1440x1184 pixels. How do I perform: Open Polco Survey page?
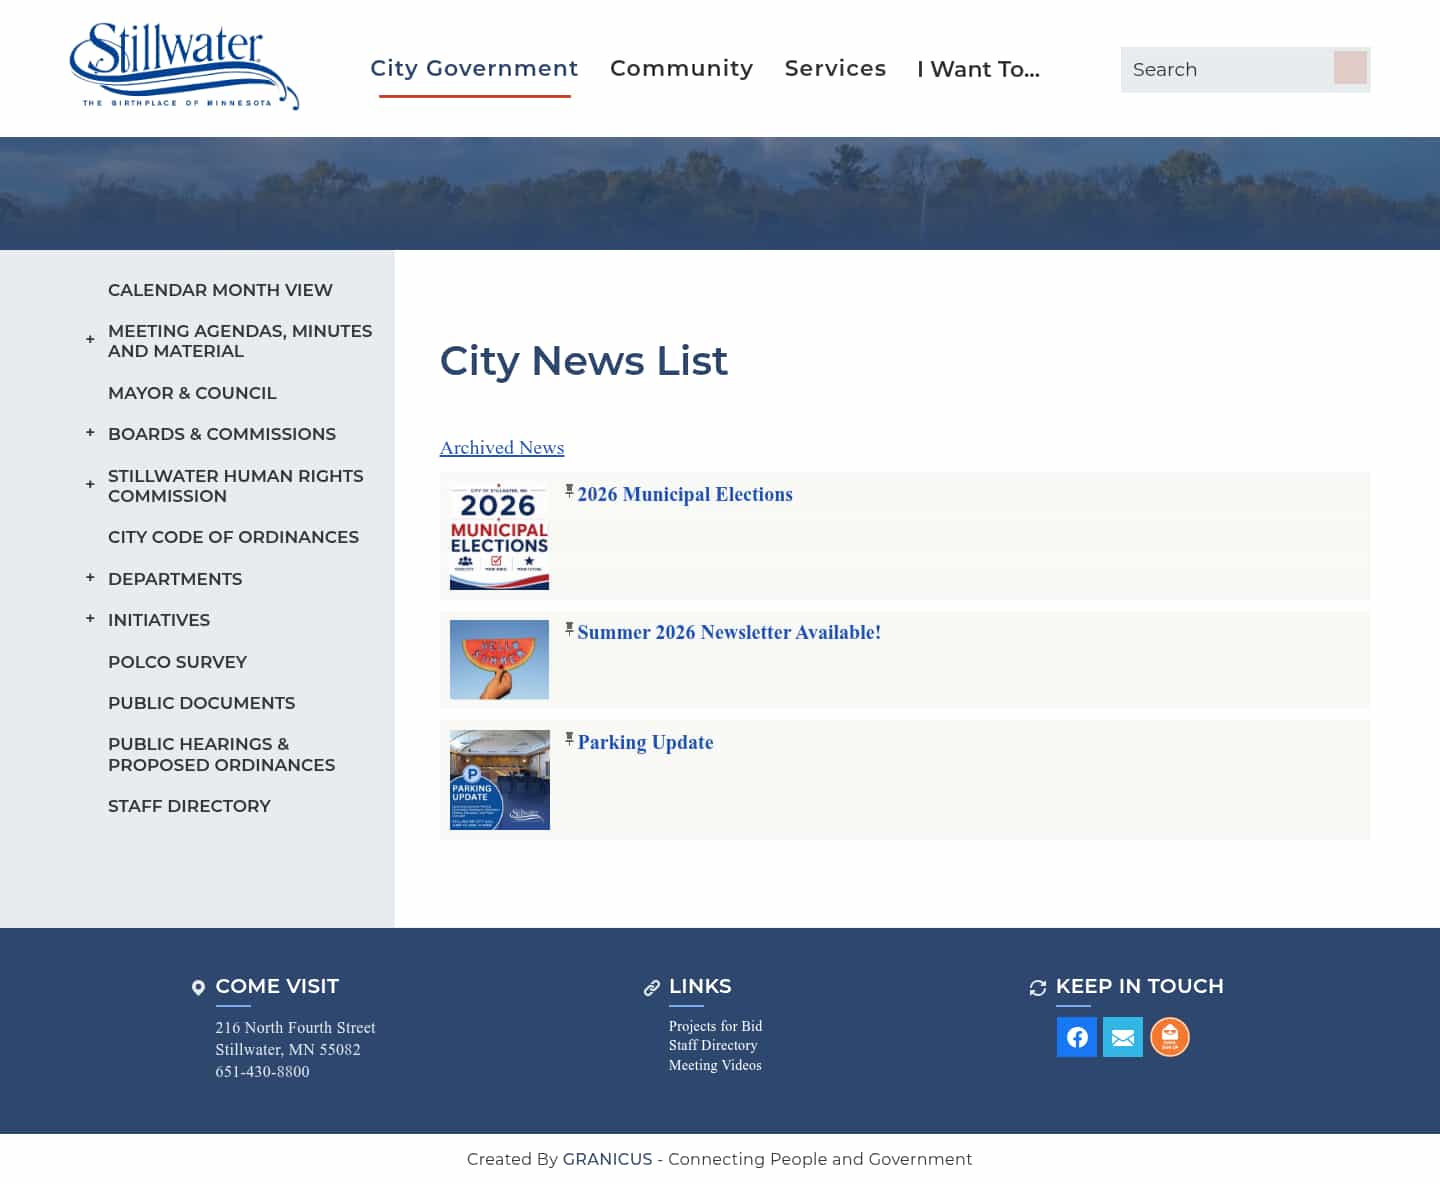[x=177, y=662]
